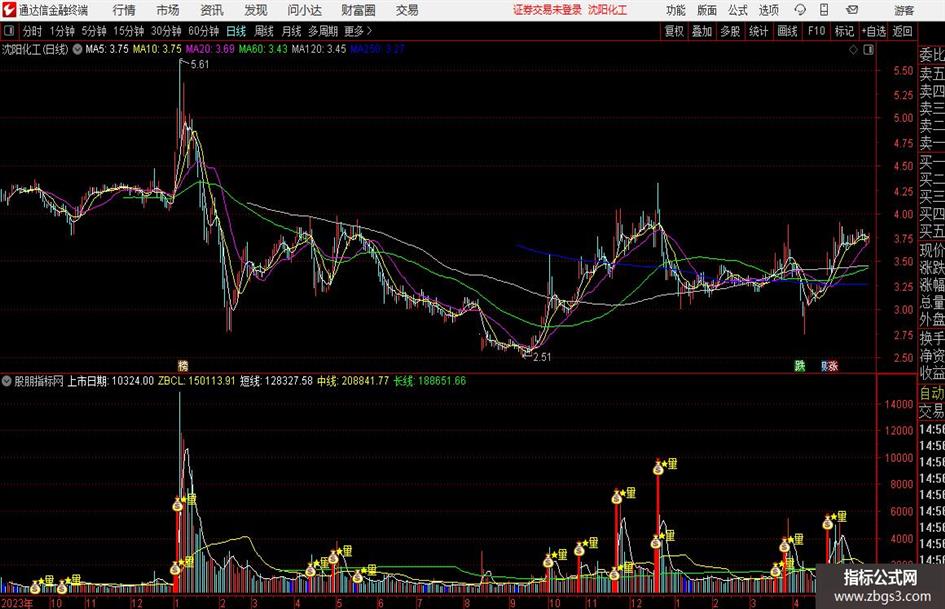Image resolution: width=945 pixels, height=609 pixels.
Task: Click the 证券交易未登录 login link
Action: [547, 10]
